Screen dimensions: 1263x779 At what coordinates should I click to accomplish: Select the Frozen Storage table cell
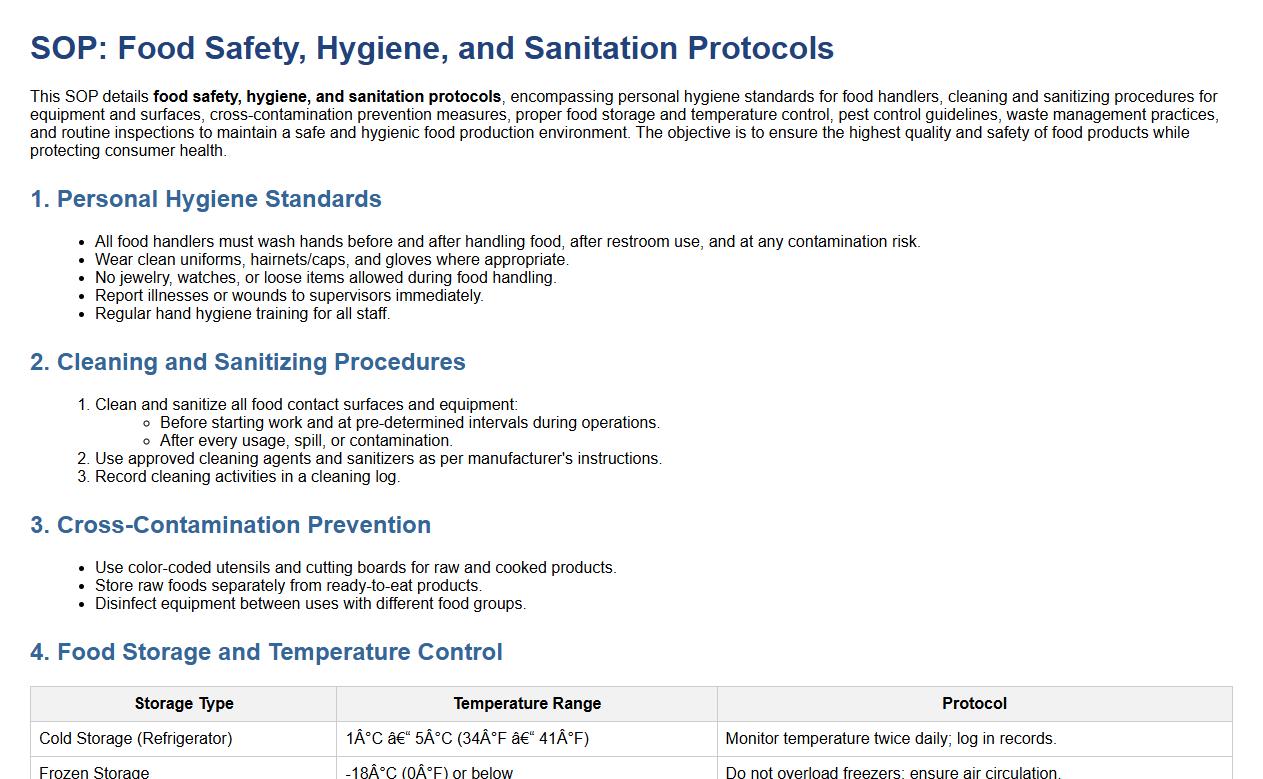(x=94, y=772)
